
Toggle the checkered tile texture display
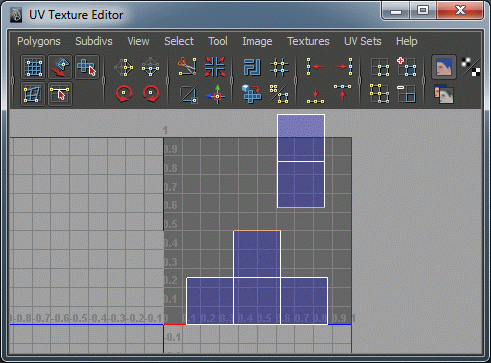click(x=471, y=67)
